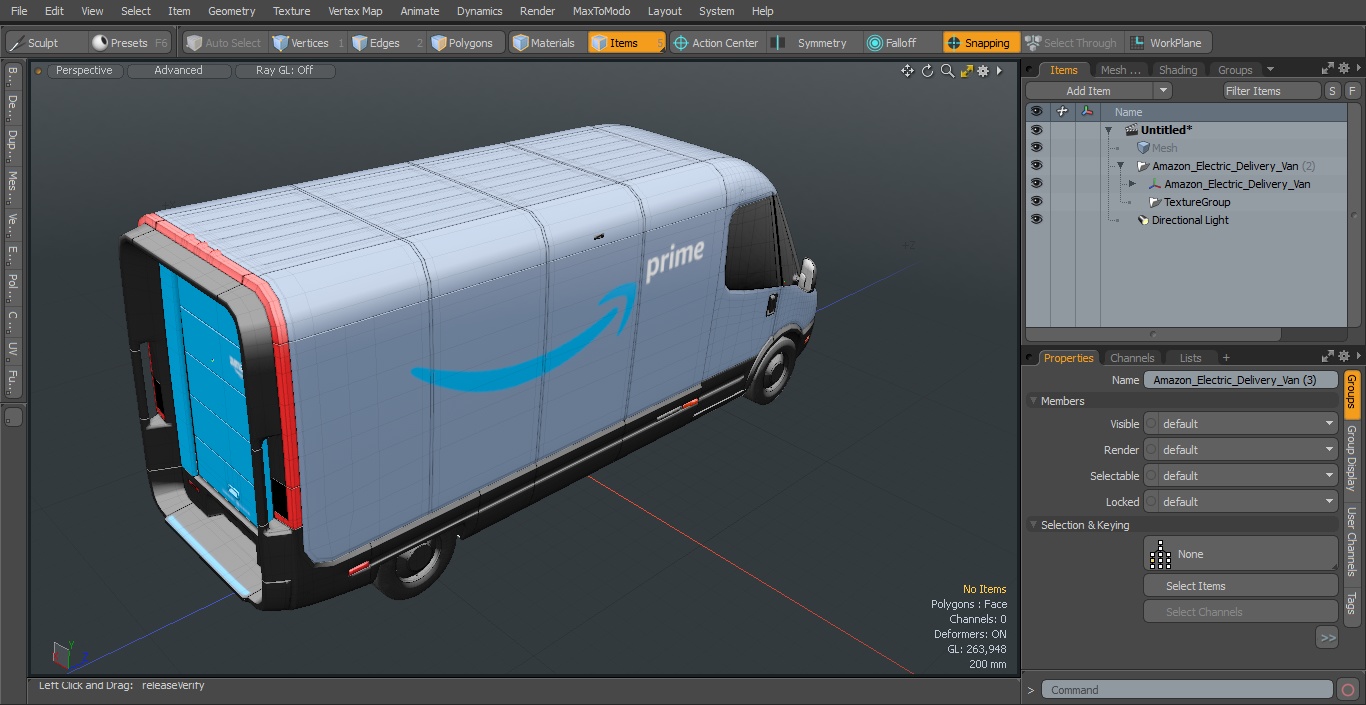Hide the Amazon_Electric_Delivery_Van (2) group
This screenshot has width=1366, height=705.
point(1036,166)
